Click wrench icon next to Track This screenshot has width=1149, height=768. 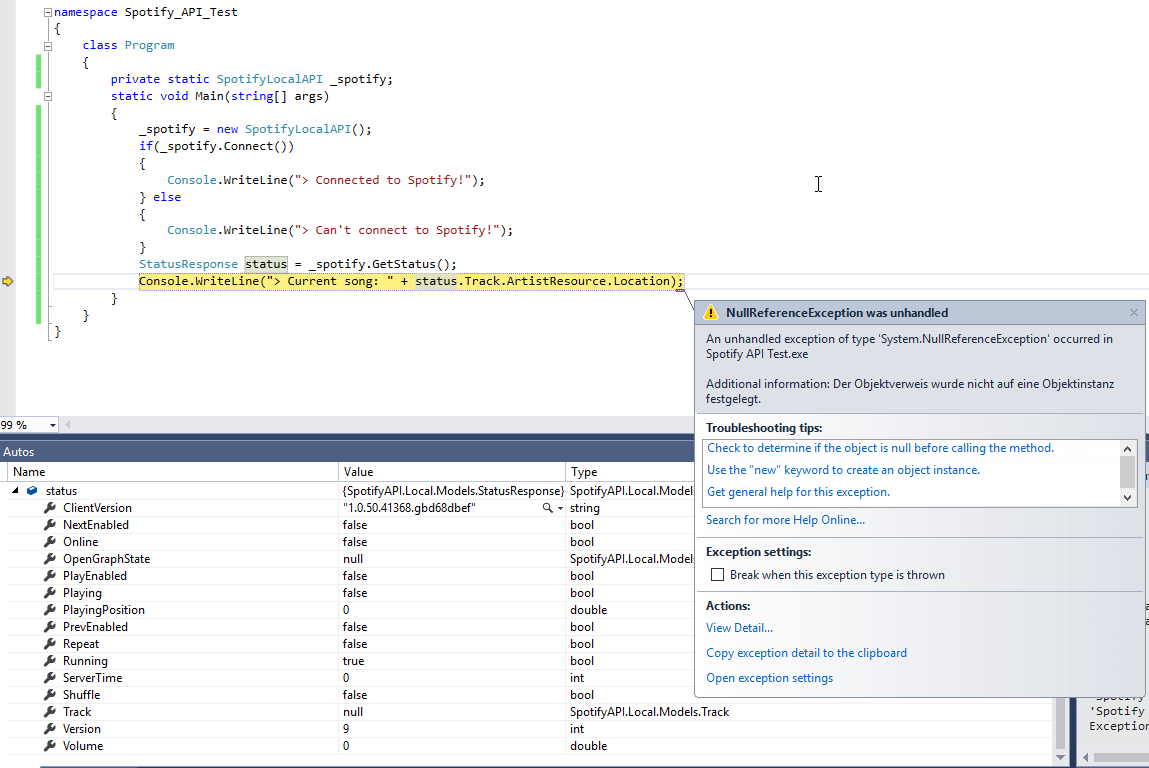click(x=50, y=712)
